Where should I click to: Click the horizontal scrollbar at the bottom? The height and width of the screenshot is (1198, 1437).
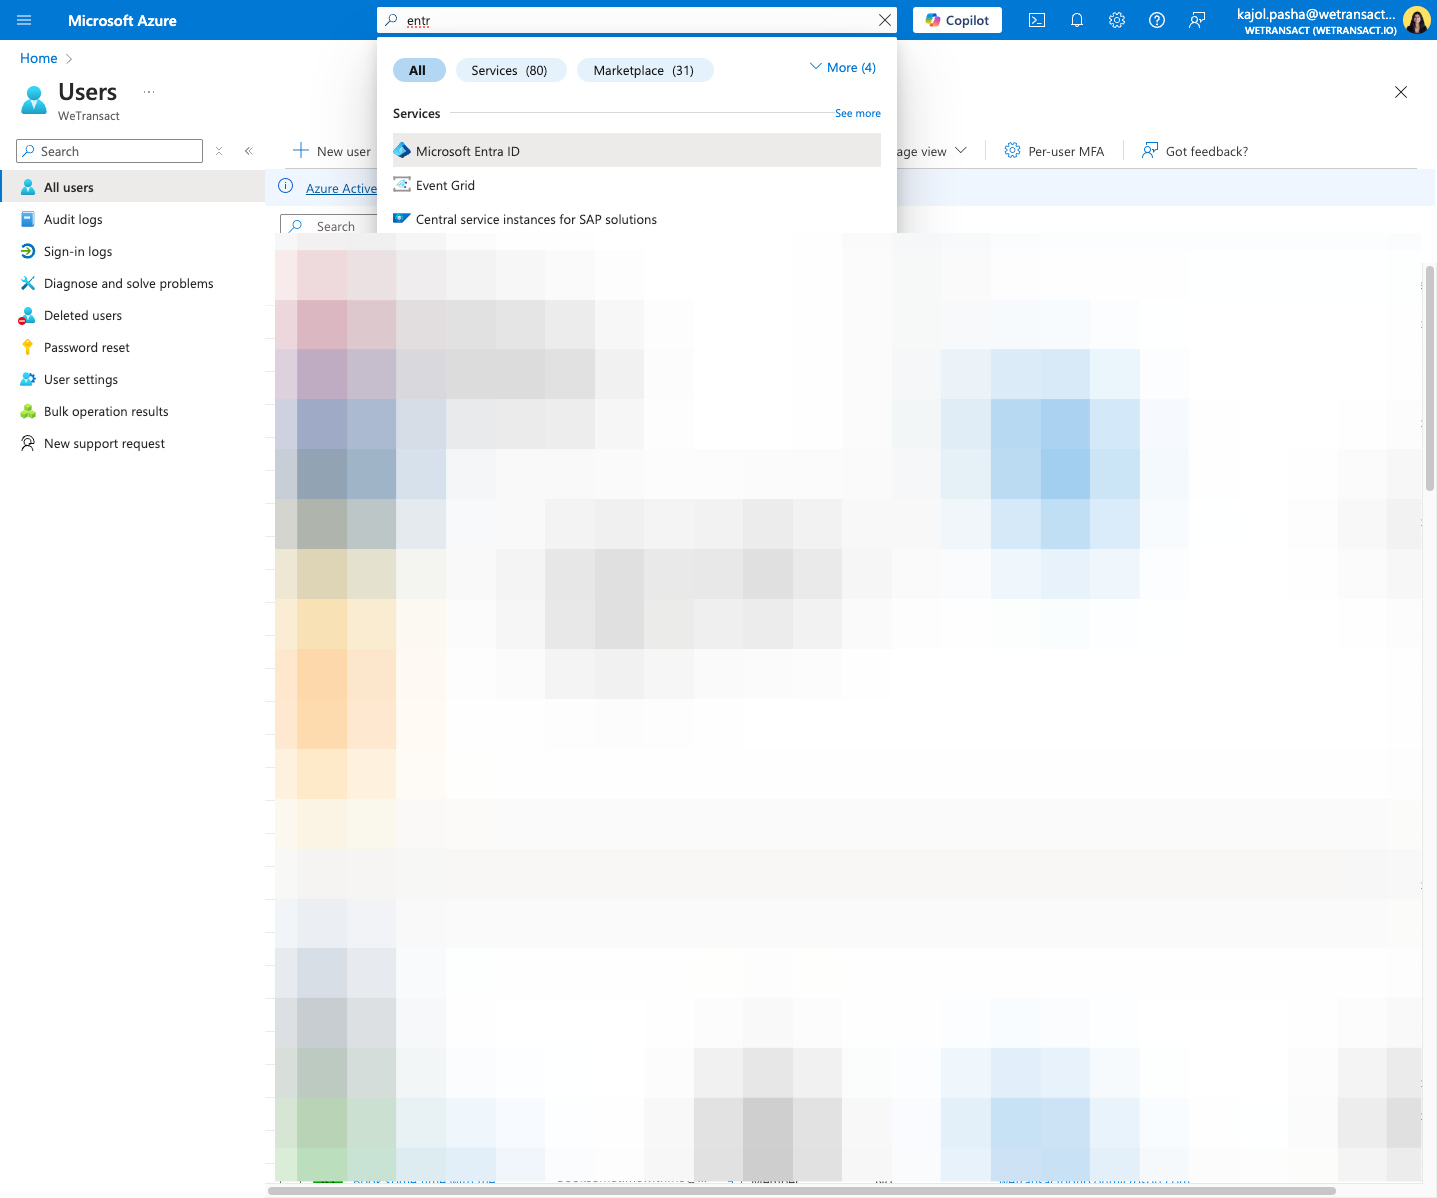click(802, 1191)
